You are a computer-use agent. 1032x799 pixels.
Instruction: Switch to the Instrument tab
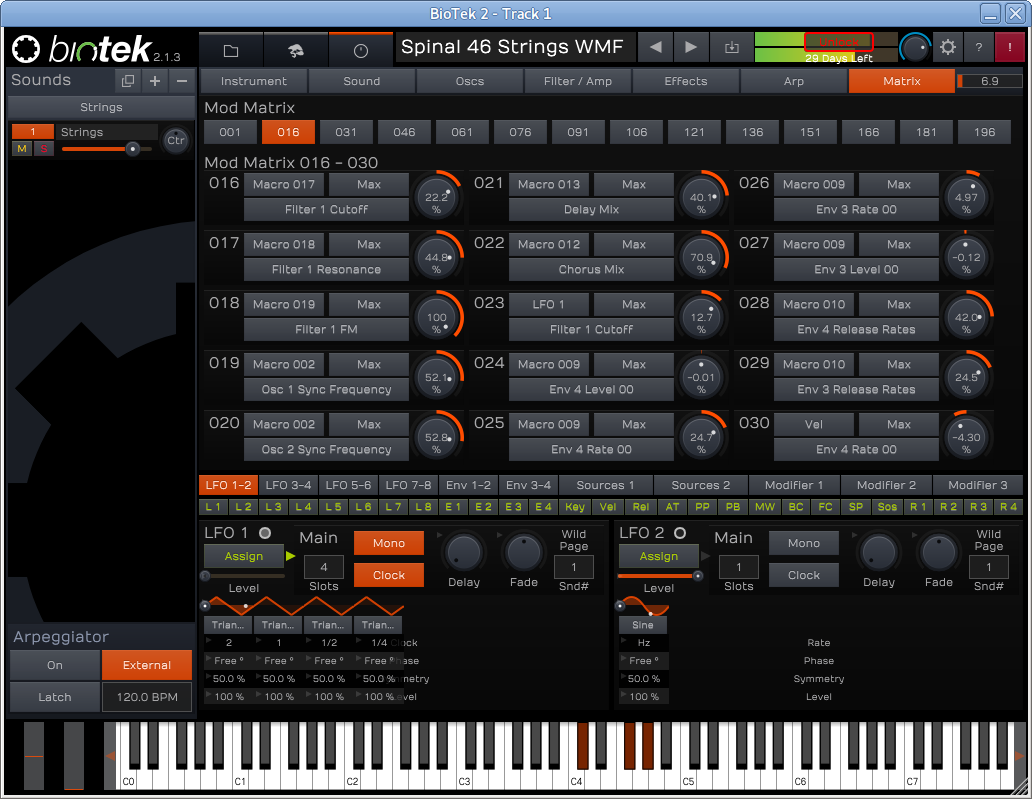pyautogui.click(x=254, y=81)
